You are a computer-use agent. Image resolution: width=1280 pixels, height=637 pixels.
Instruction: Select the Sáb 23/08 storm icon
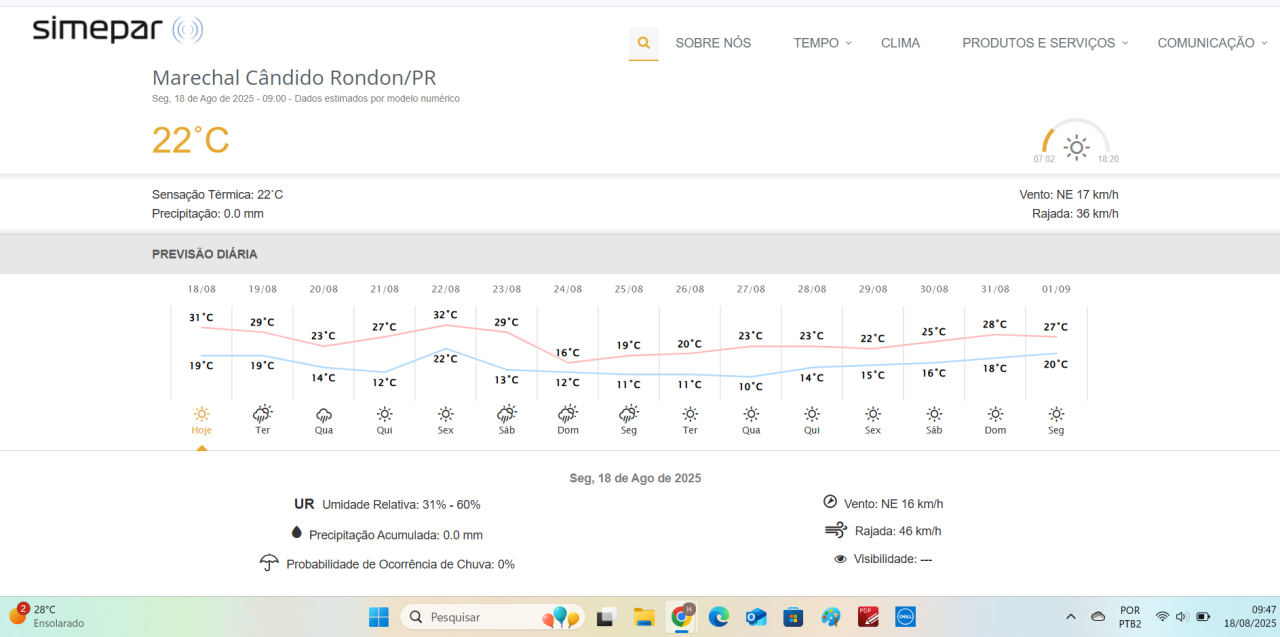[x=507, y=413]
